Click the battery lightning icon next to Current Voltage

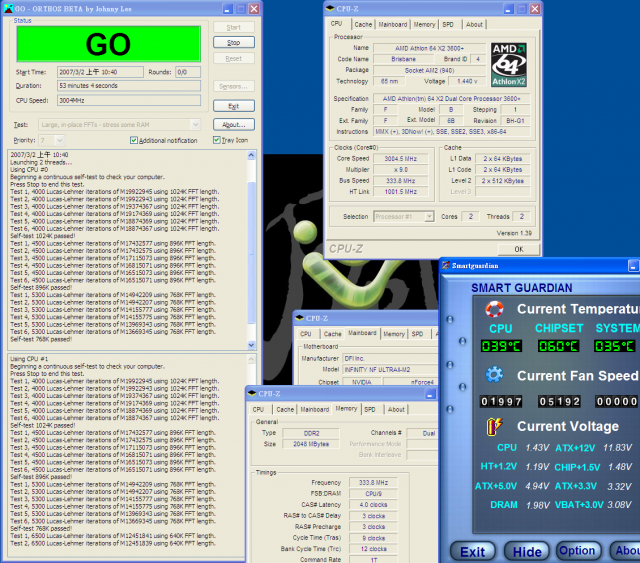click(x=494, y=426)
